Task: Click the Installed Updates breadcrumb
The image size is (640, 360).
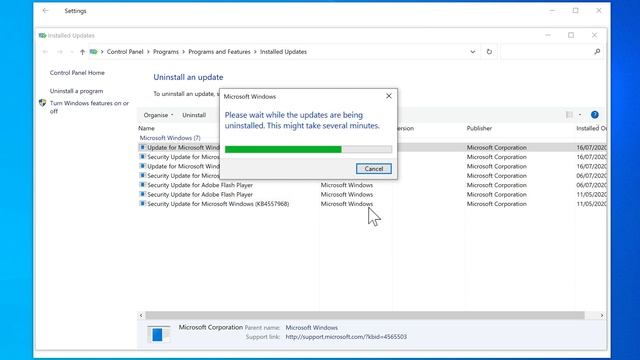Action: [283, 52]
